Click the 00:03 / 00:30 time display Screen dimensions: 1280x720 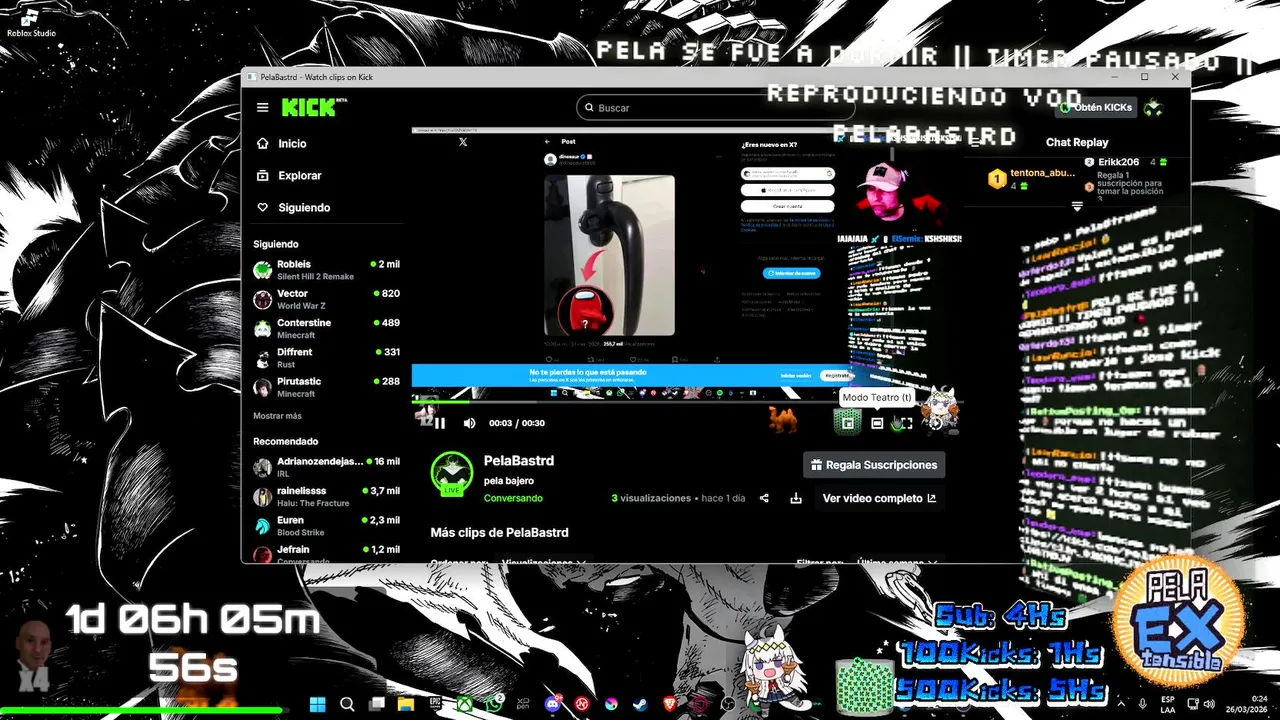pos(517,423)
